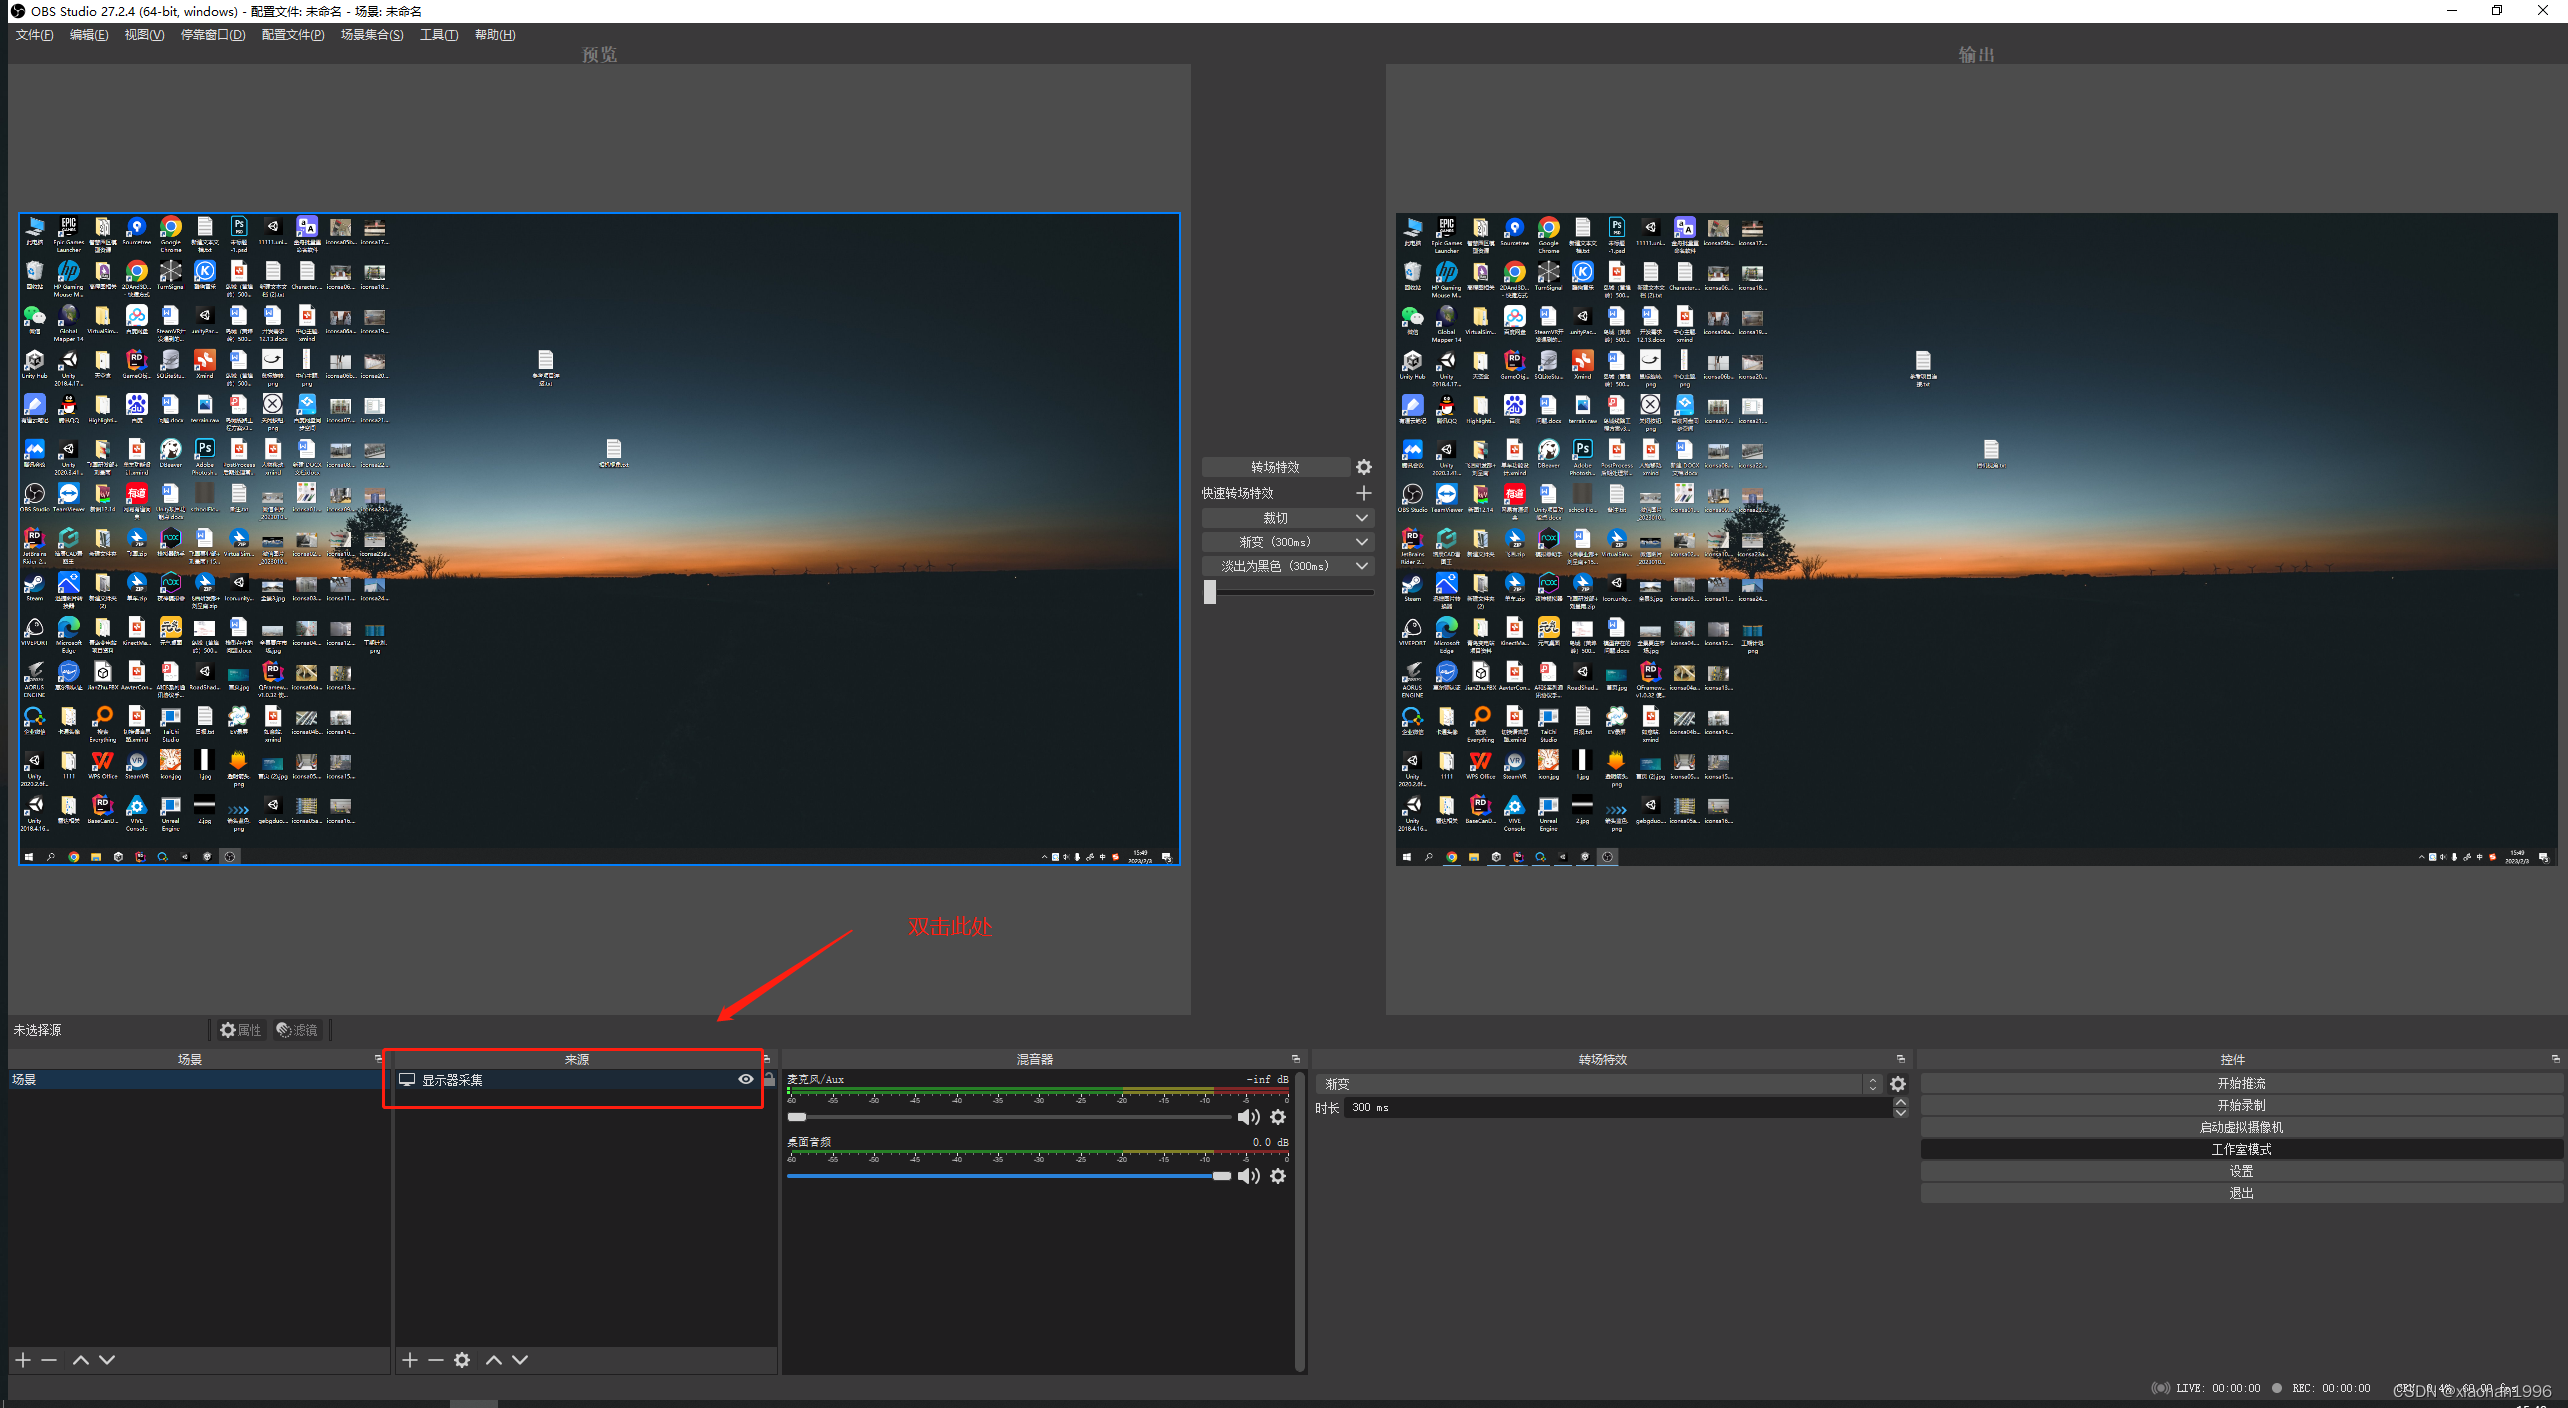Remove selected source with minus icon
The height and width of the screenshot is (1408, 2568).
(435, 1360)
